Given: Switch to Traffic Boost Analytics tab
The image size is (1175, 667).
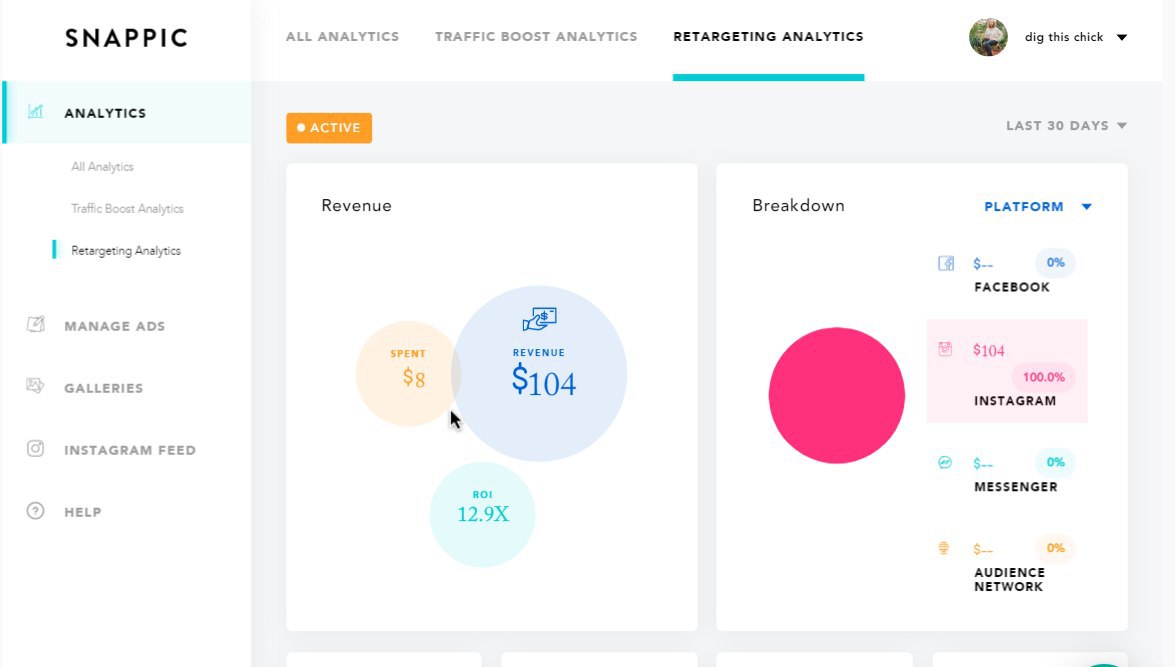Looking at the screenshot, I should (536, 37).
